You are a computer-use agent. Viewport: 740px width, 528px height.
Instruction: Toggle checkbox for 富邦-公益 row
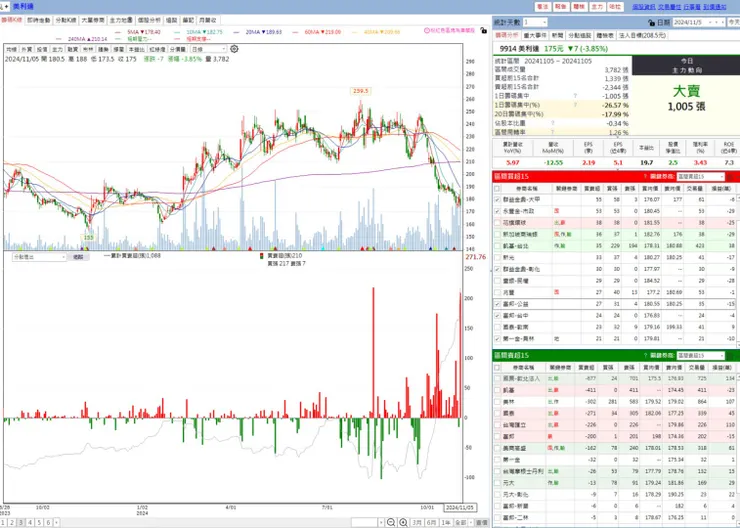coord(497,304)
